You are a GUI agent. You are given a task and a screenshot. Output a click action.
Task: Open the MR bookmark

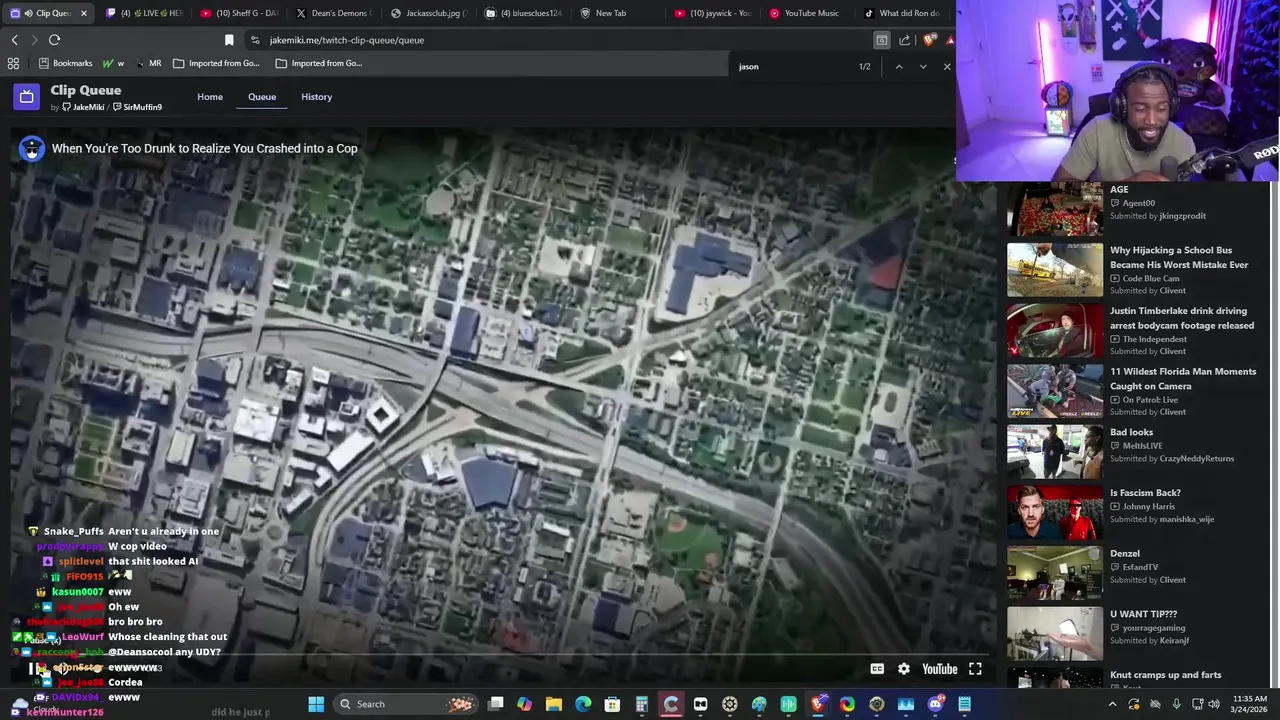[148, 63]
